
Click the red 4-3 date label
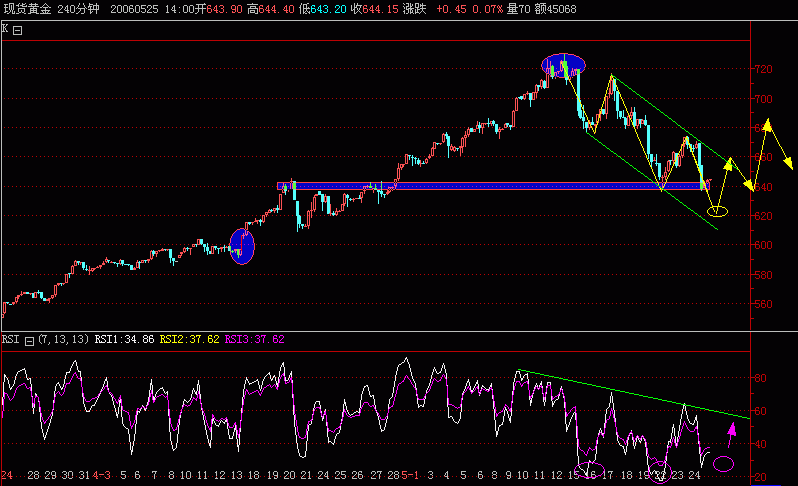pyautogui.click(x=101, y=476)
